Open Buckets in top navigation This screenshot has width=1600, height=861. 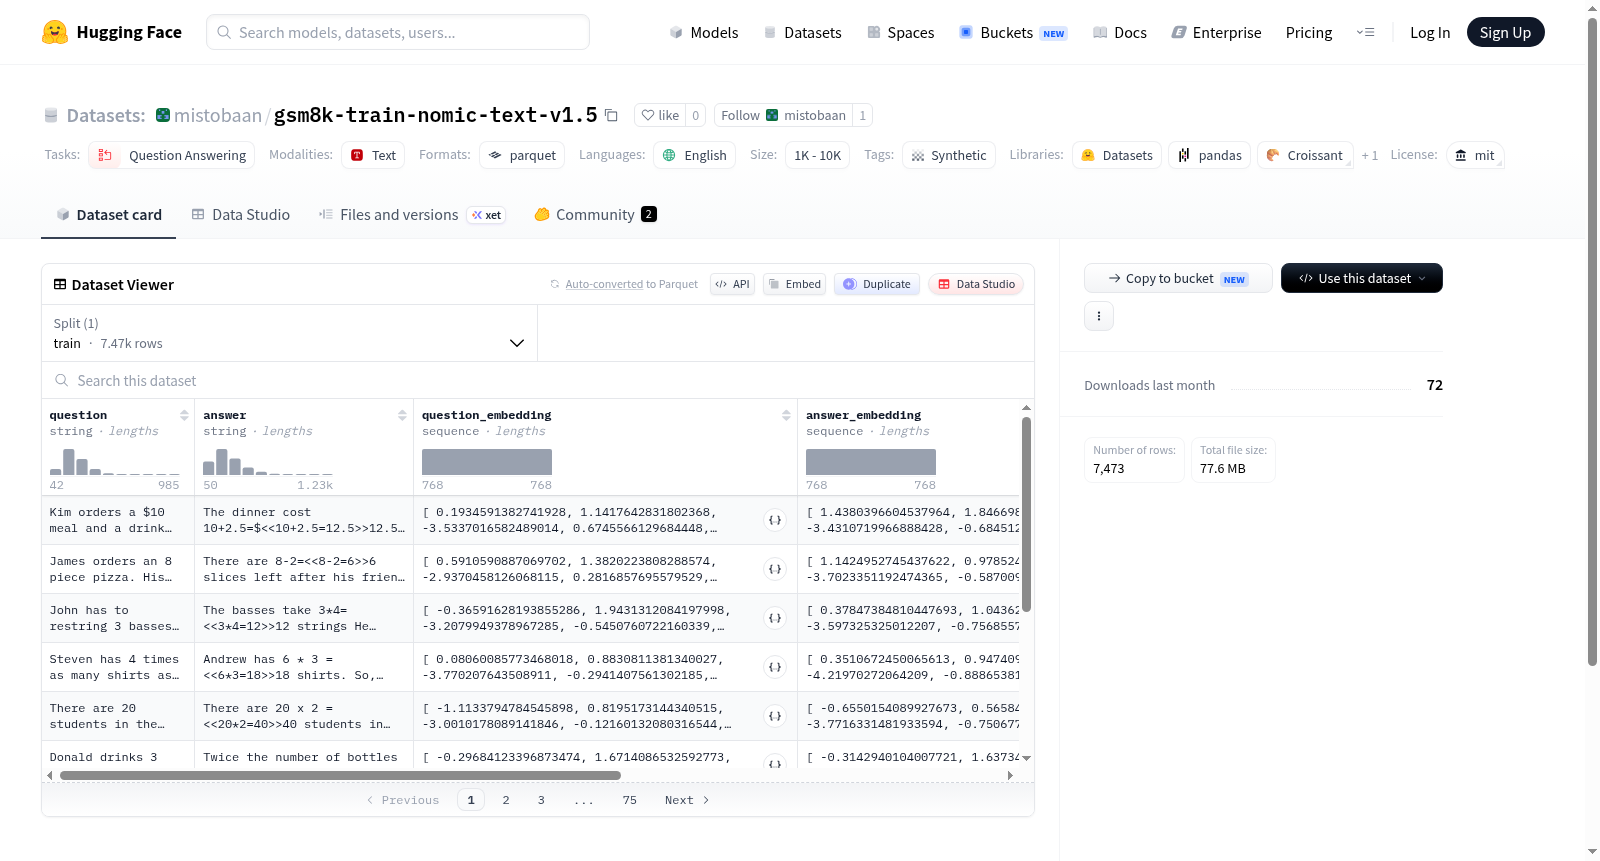point(1013,32)
